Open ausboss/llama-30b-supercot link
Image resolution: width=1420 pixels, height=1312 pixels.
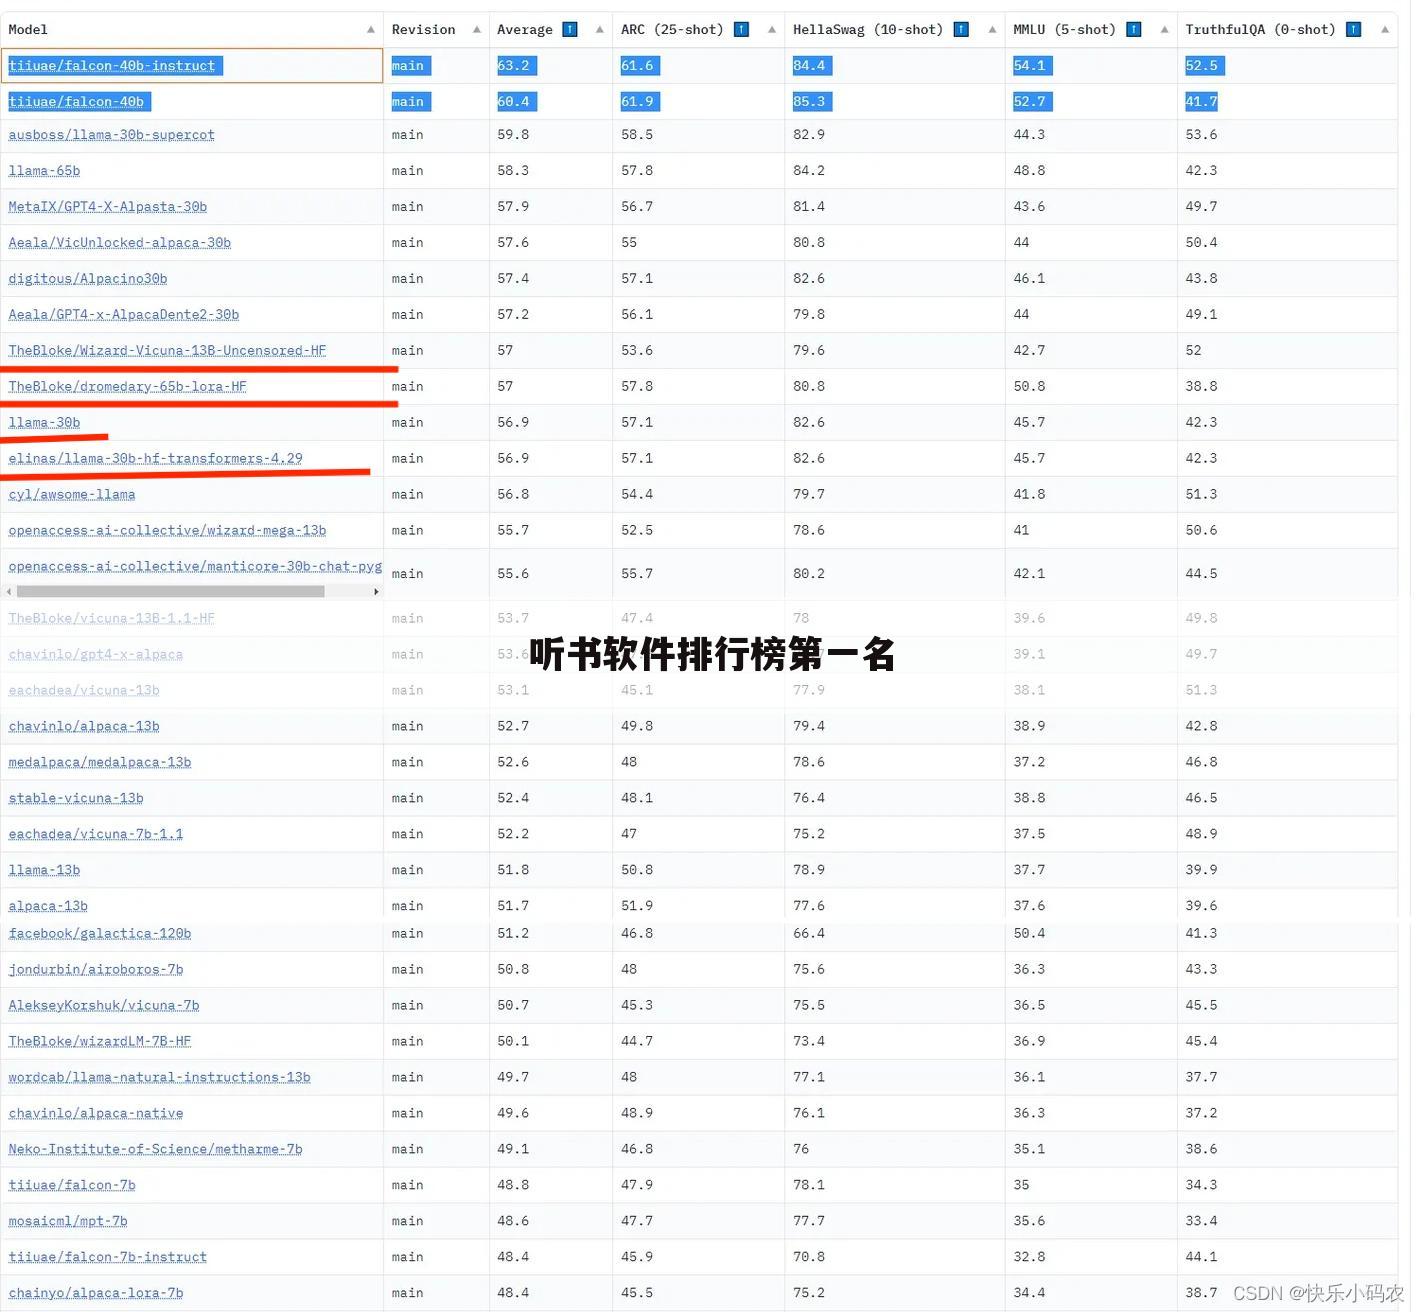(x=111, y=135)
